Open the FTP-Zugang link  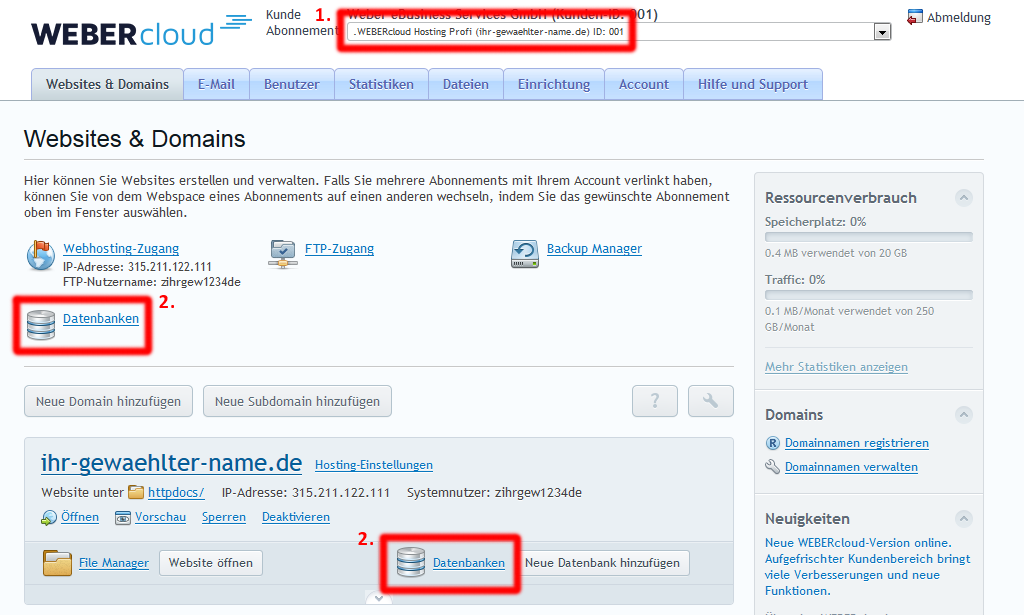click(340, 249)
